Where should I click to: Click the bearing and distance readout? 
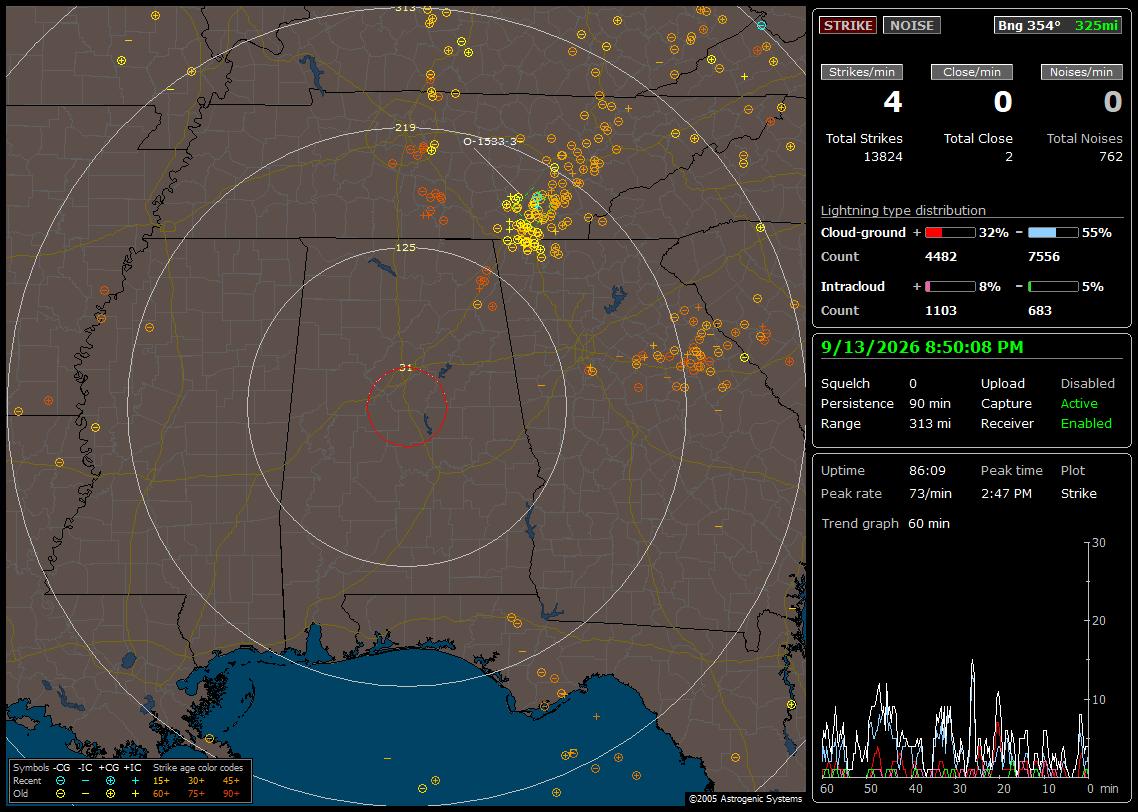tap(1058, 25)
